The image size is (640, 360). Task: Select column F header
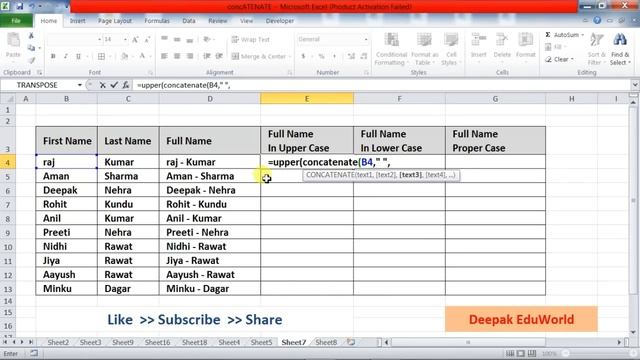pyautogui.click(x=399, y=98)
